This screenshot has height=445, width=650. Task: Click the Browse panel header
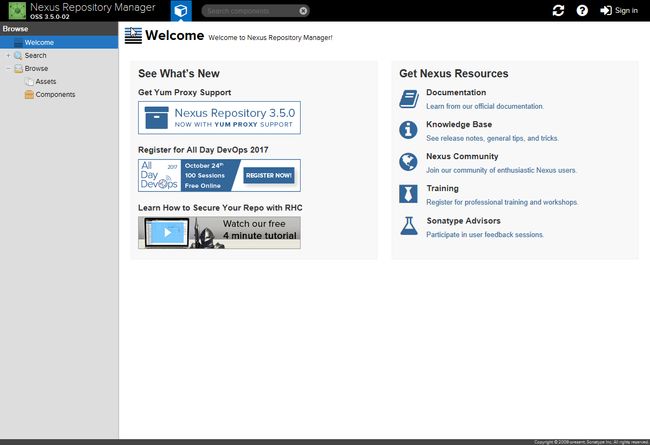coord(59,29)
